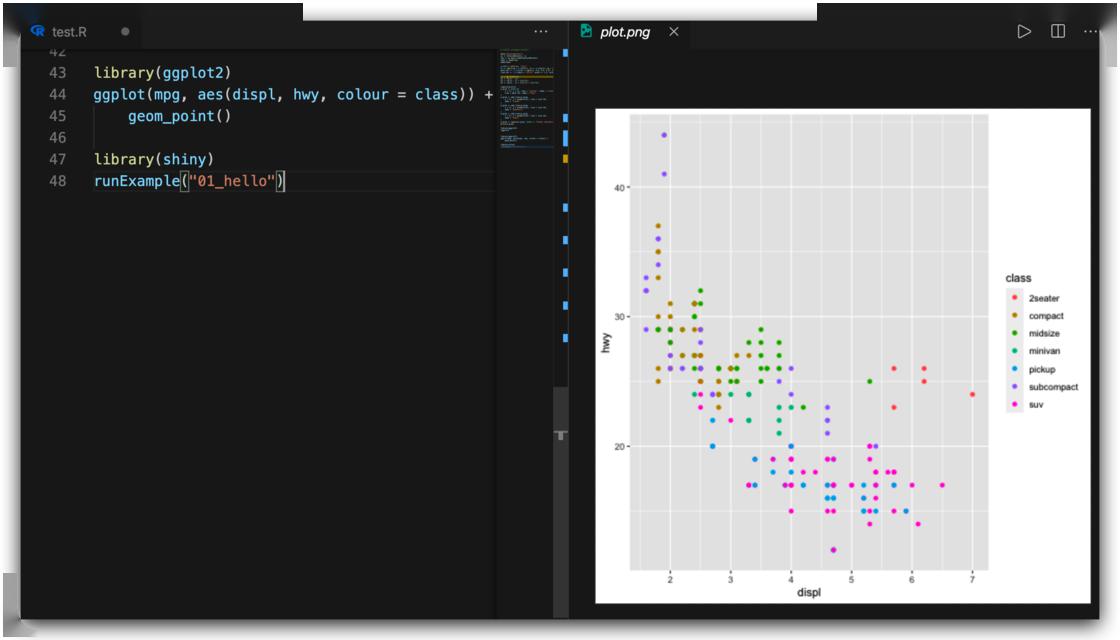Click line number 44 in gutter
The height and width of the screenshot is (640, 1120).
[x=57, y=95]
